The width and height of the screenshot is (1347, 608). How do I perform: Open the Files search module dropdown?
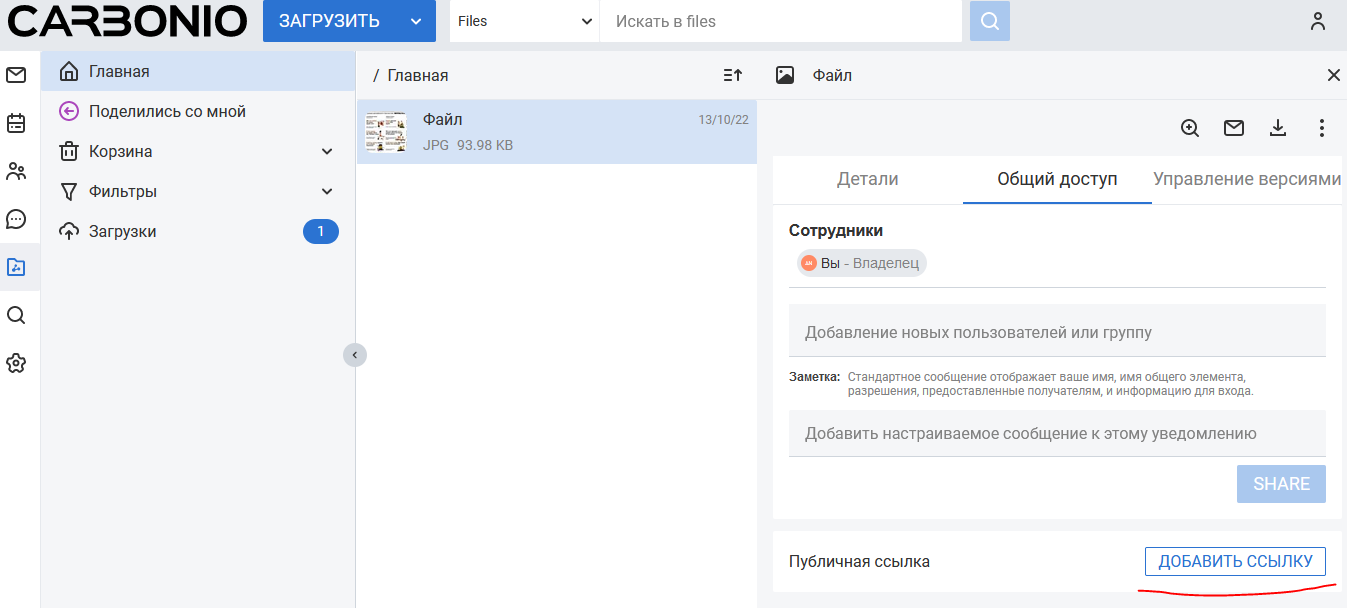(x=524, y=21)
